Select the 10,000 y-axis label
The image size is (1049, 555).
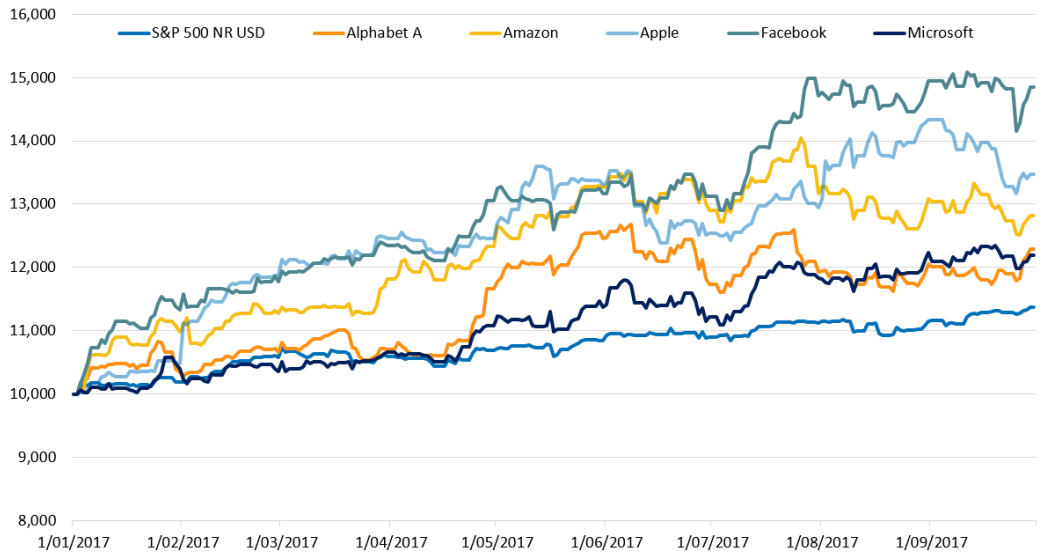tap(34, 393)
